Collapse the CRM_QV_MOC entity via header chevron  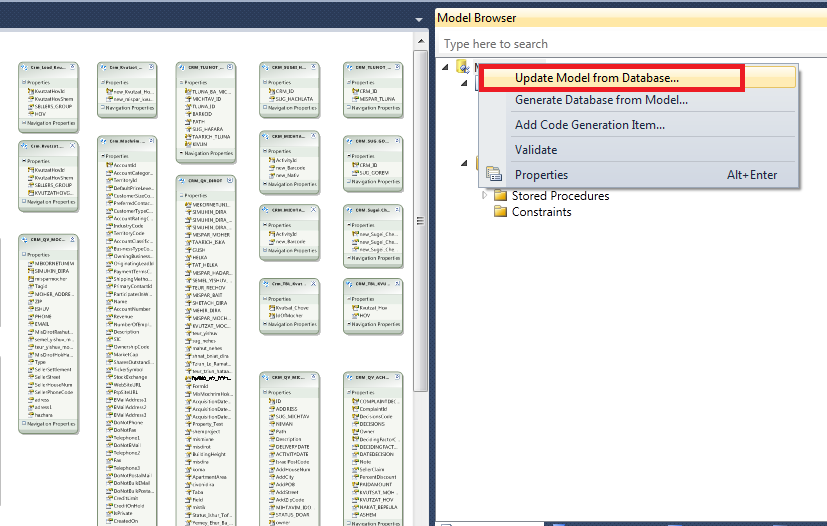73,240
